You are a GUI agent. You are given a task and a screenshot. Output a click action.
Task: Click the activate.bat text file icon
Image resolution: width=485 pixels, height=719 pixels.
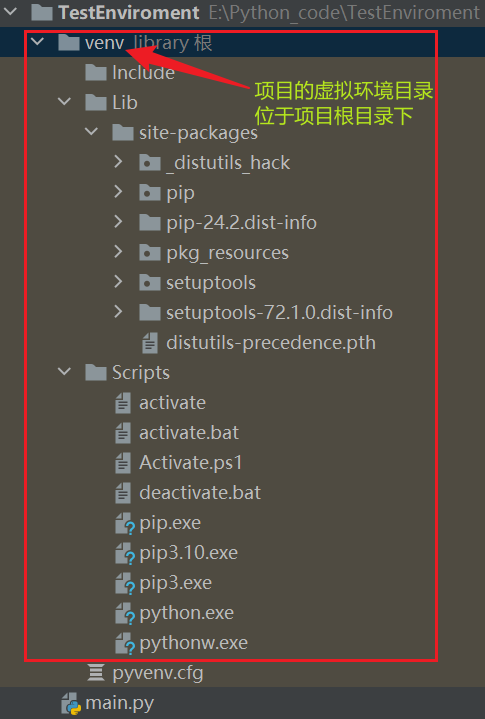122,433
